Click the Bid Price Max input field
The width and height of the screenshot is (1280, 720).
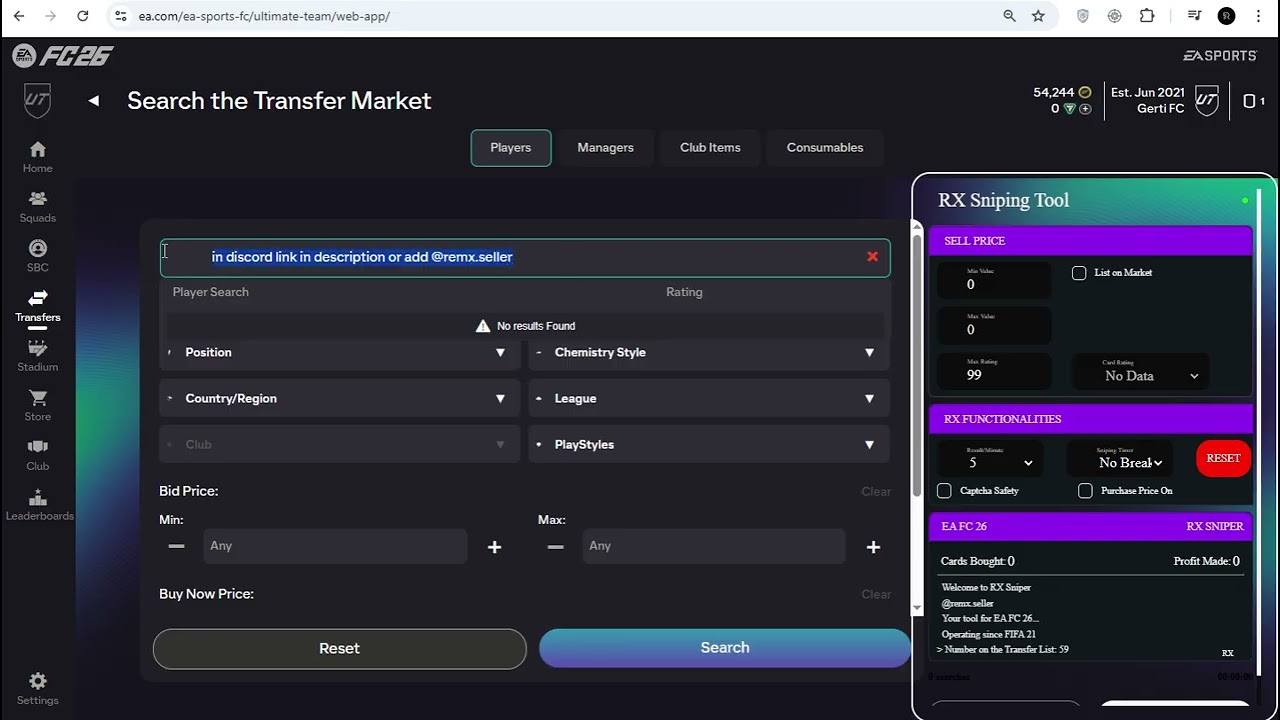click(x=714, y=546)
